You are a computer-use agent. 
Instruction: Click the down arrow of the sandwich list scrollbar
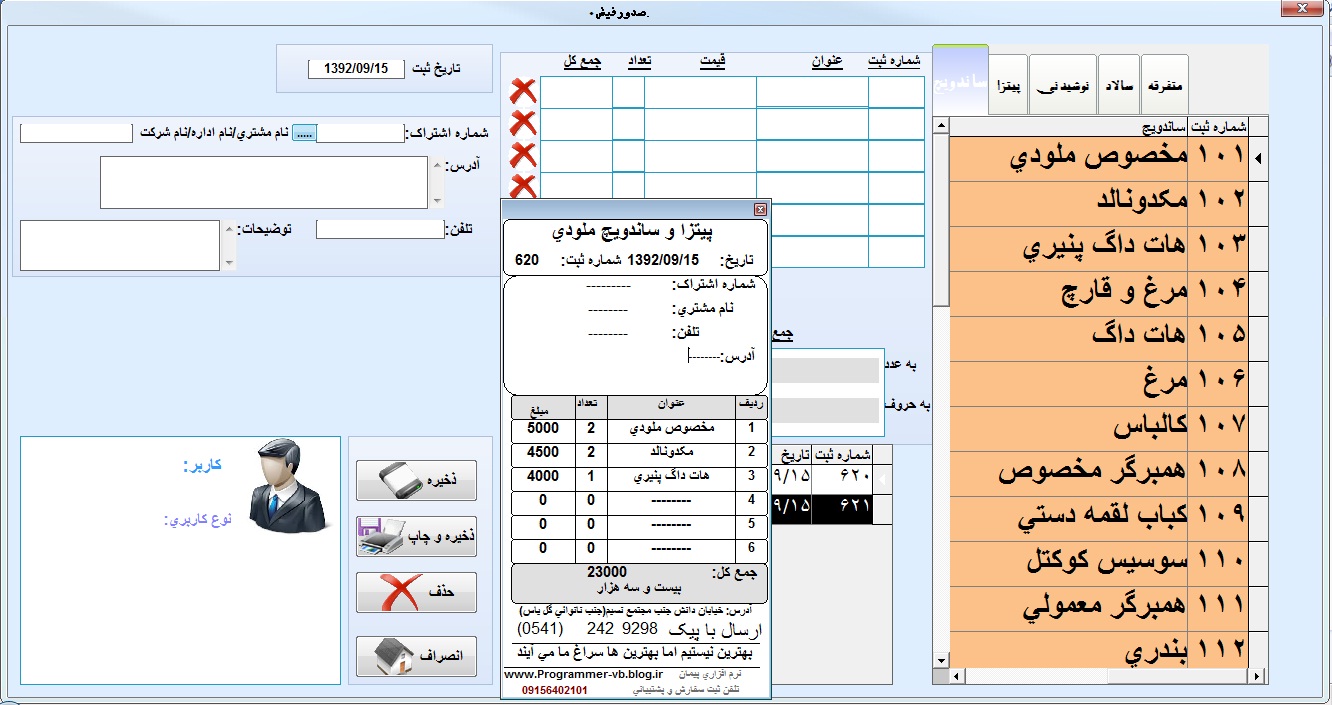(940, 661)
